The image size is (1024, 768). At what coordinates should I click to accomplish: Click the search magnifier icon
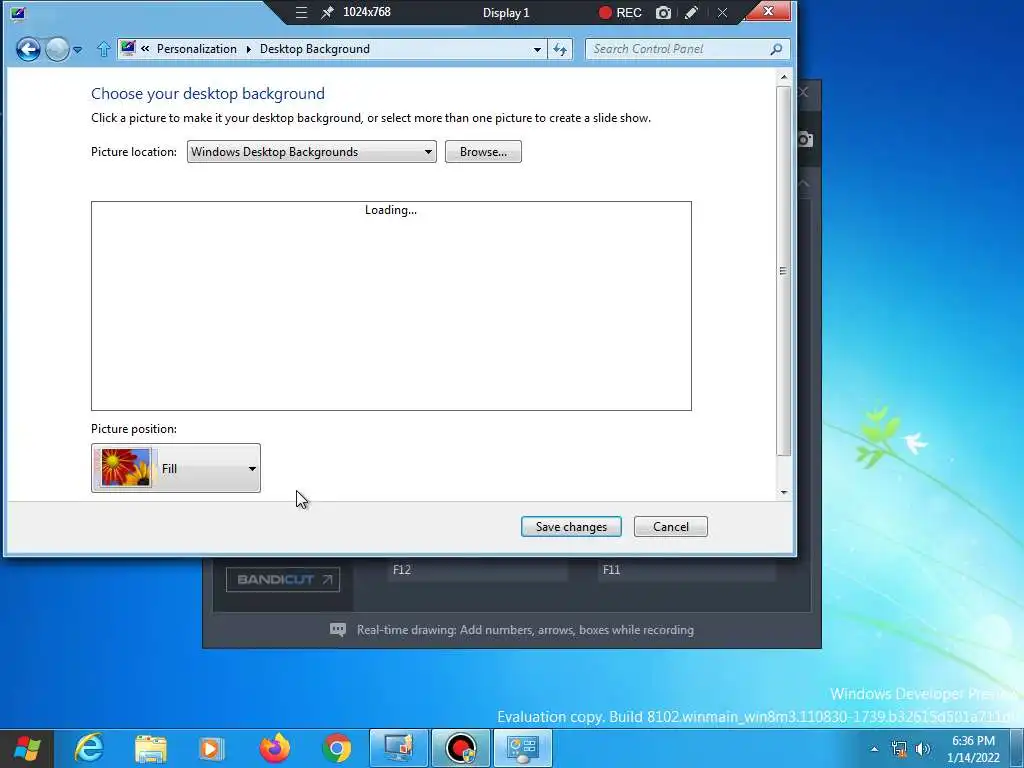click(776, 49)
